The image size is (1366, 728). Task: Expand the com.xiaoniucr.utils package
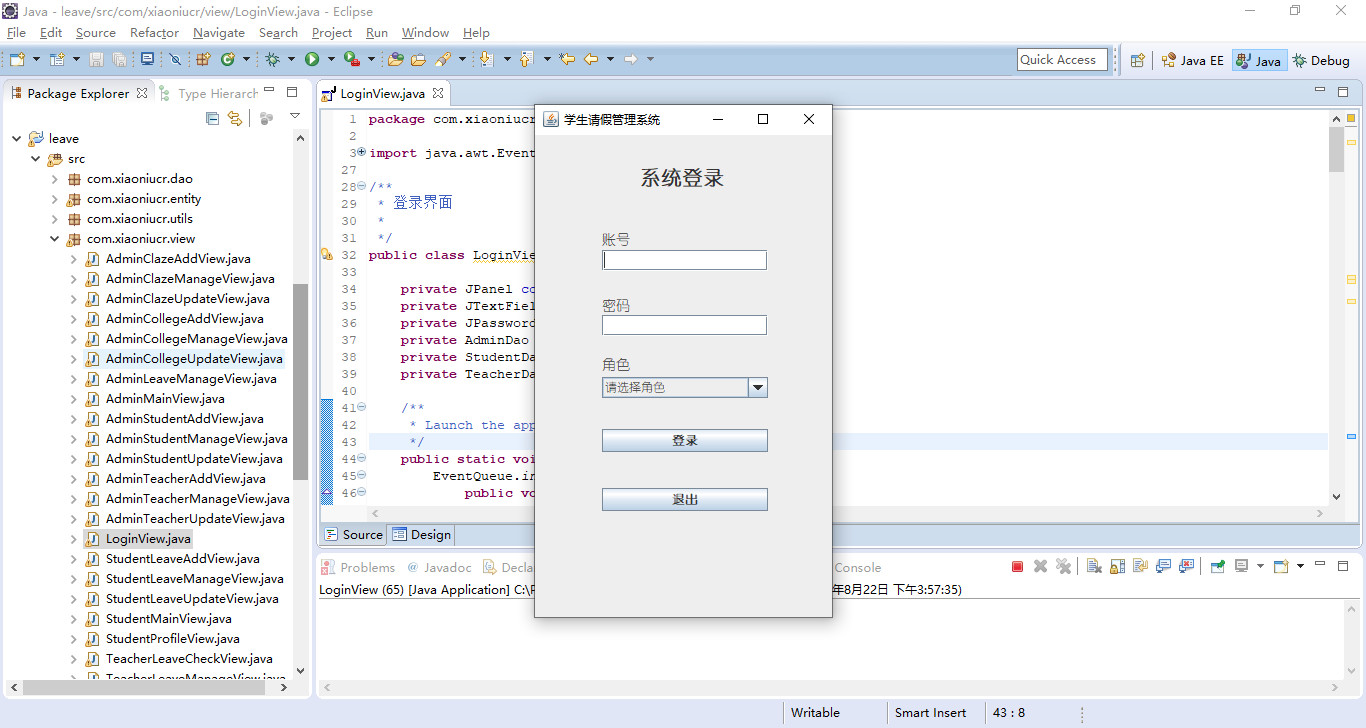tap(54, 219)
